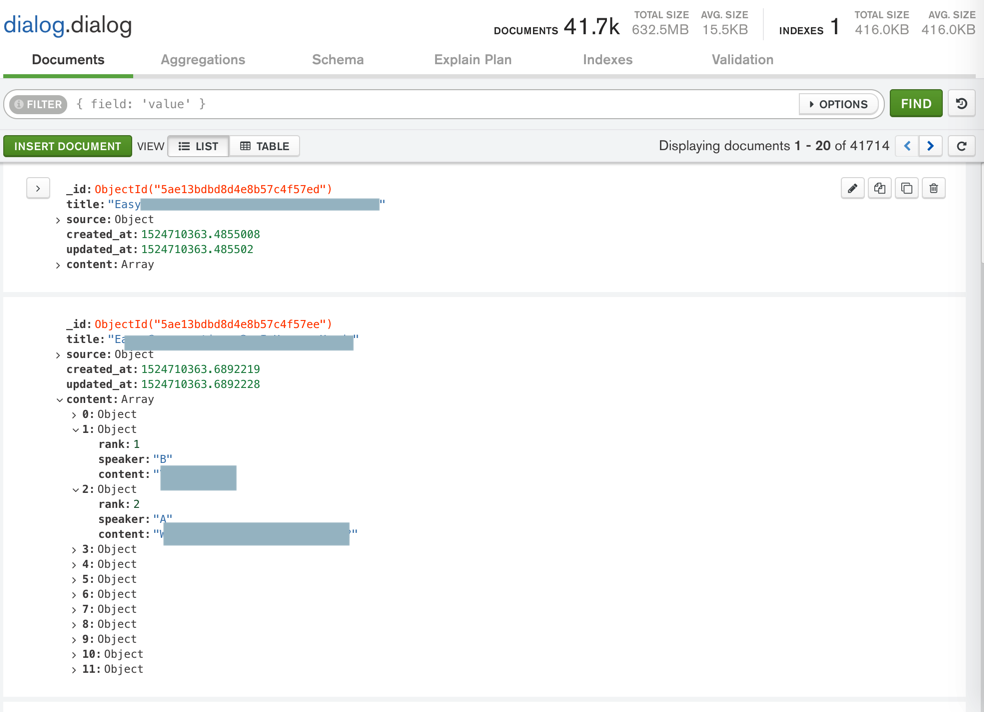Open the Indexes tab

pyautogui.click(x=607, y=60)
